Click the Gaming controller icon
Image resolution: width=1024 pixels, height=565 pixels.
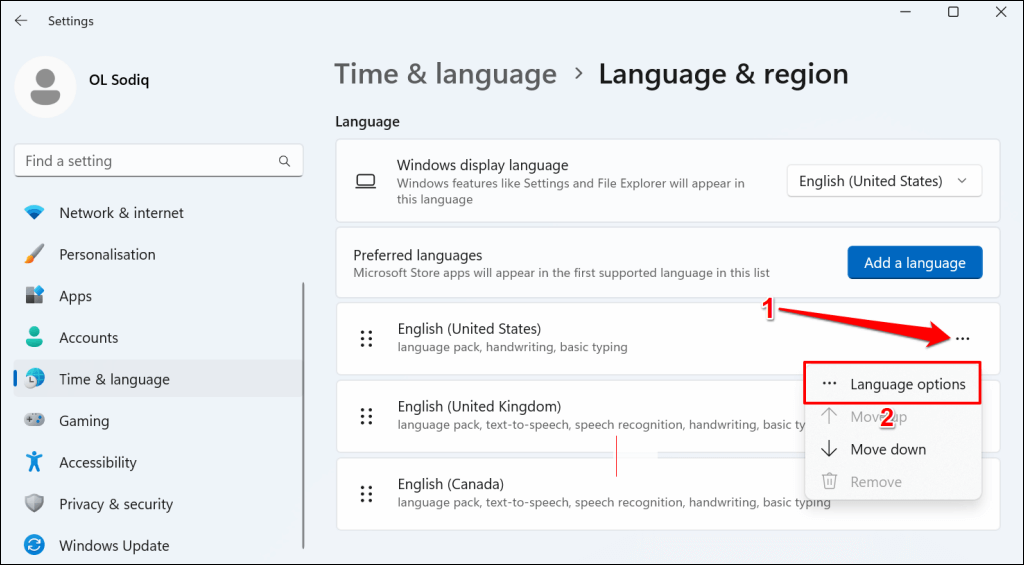coord(35,421)
